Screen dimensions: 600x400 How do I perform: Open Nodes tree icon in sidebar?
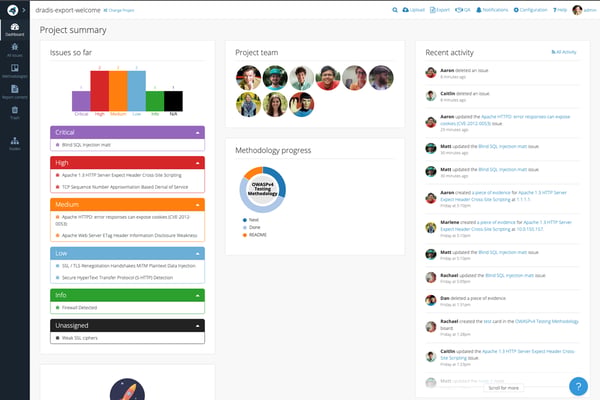tap(15, 144)
